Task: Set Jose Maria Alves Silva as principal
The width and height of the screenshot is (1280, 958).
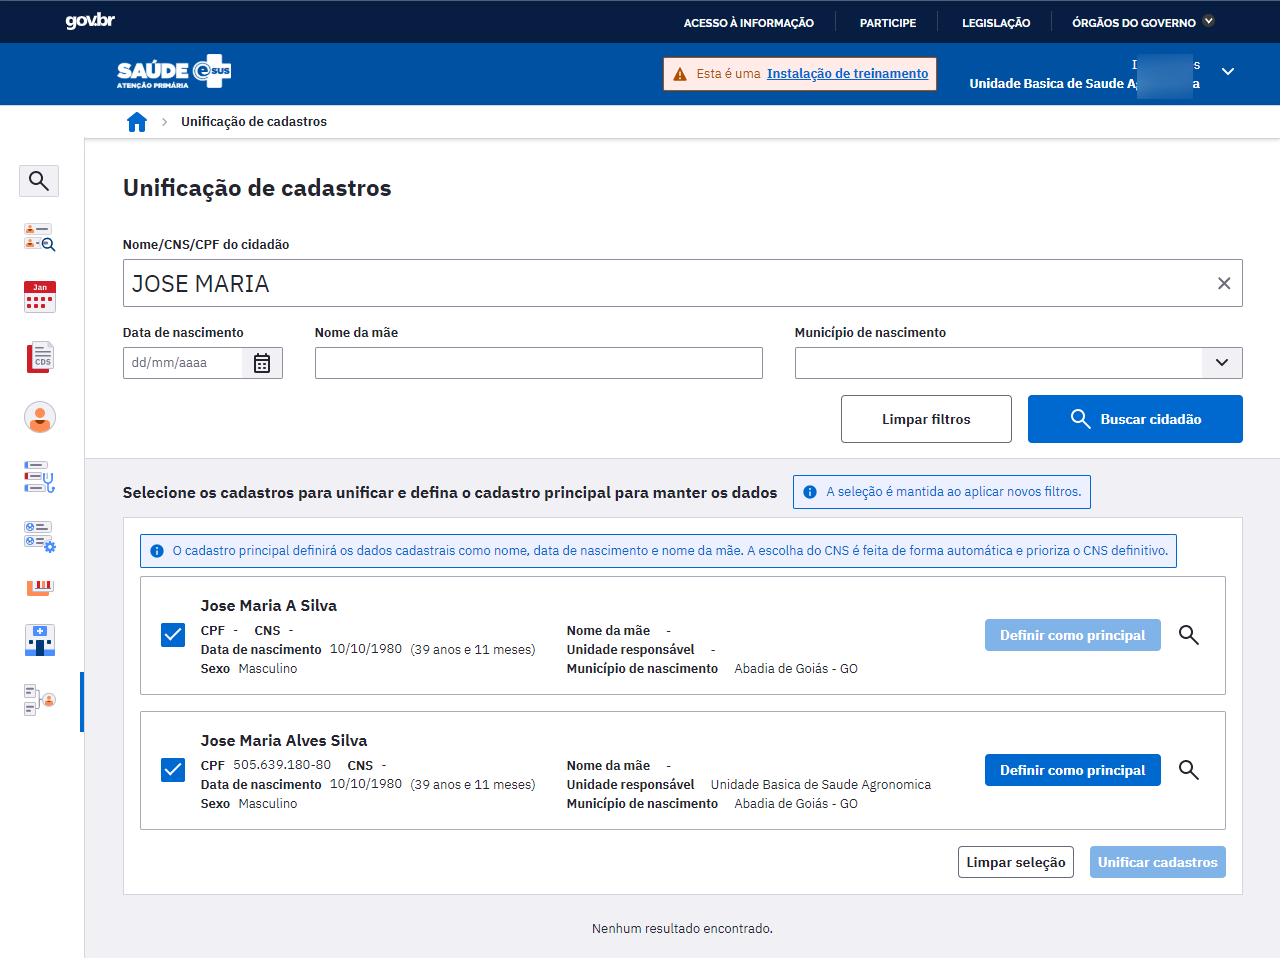Action: [x=1072, y=770]
